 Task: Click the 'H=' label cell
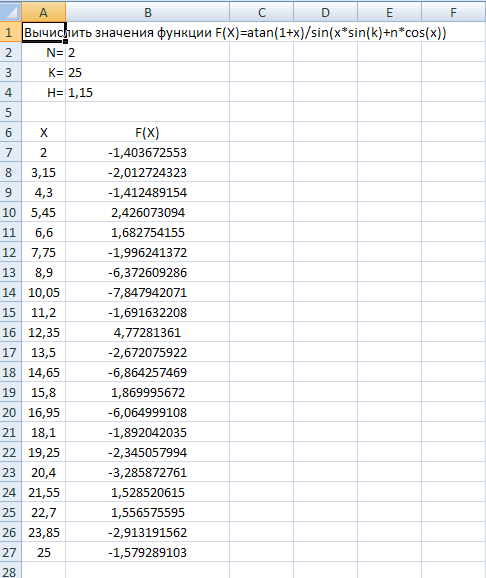click(44, 92)
